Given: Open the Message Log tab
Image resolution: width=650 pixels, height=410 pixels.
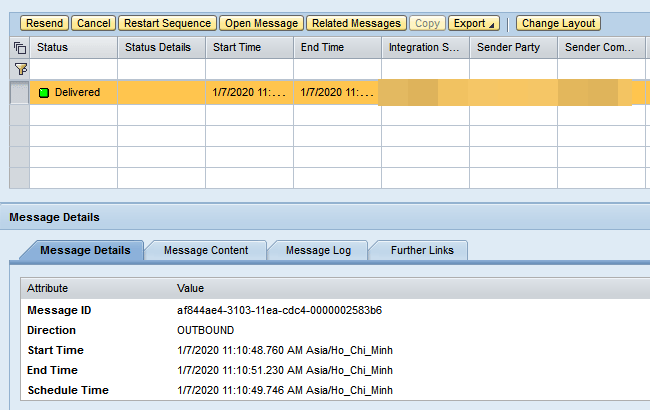Looking at the screenshot, I should [316, 250].
